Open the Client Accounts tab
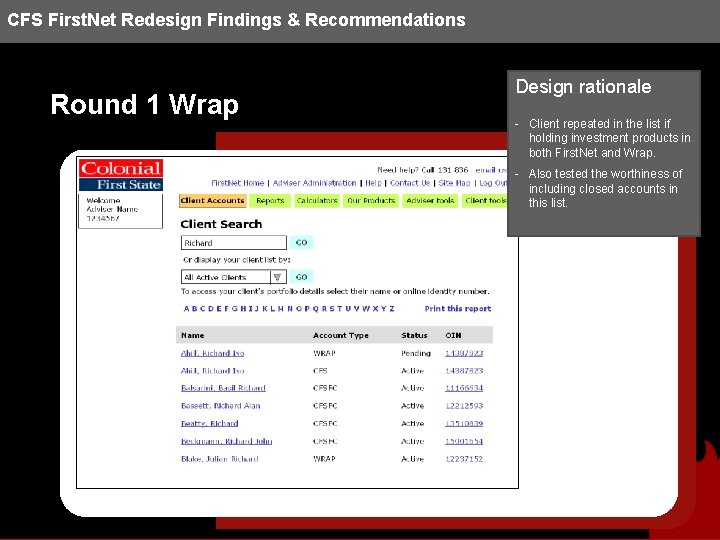The image size is (720, 540). click(213, 201)
